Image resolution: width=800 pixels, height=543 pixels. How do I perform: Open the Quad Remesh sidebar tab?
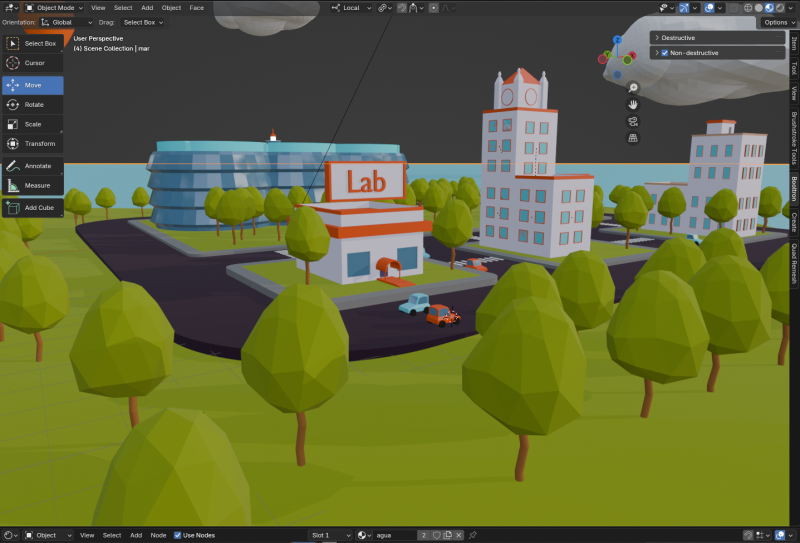pyautogui.click(x=794, y=263)
